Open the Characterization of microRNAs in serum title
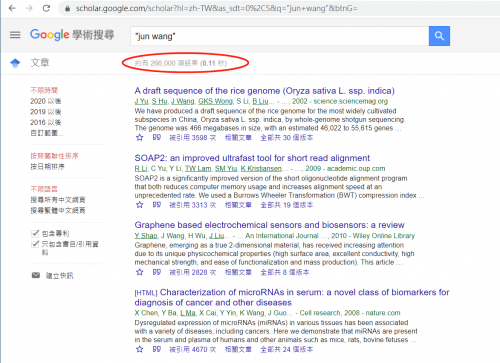This screenshot has width=500, height=363. [292, 297]
